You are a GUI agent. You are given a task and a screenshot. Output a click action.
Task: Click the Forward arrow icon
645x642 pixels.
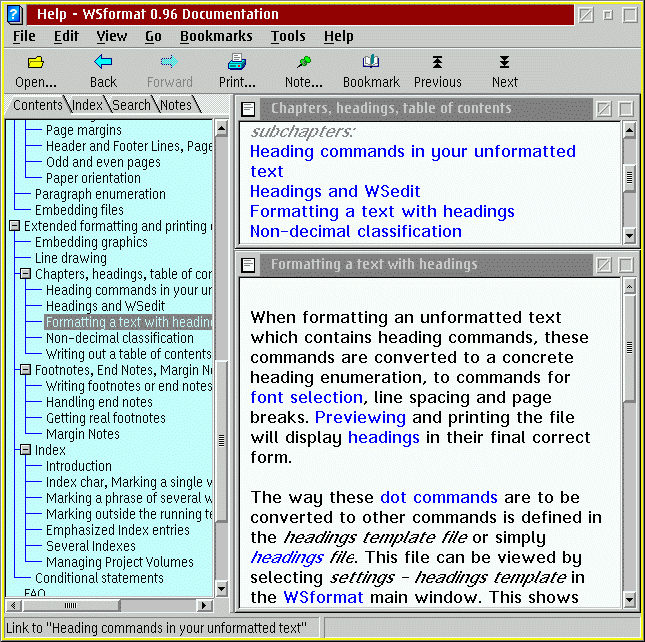click(x=169, y=62)
